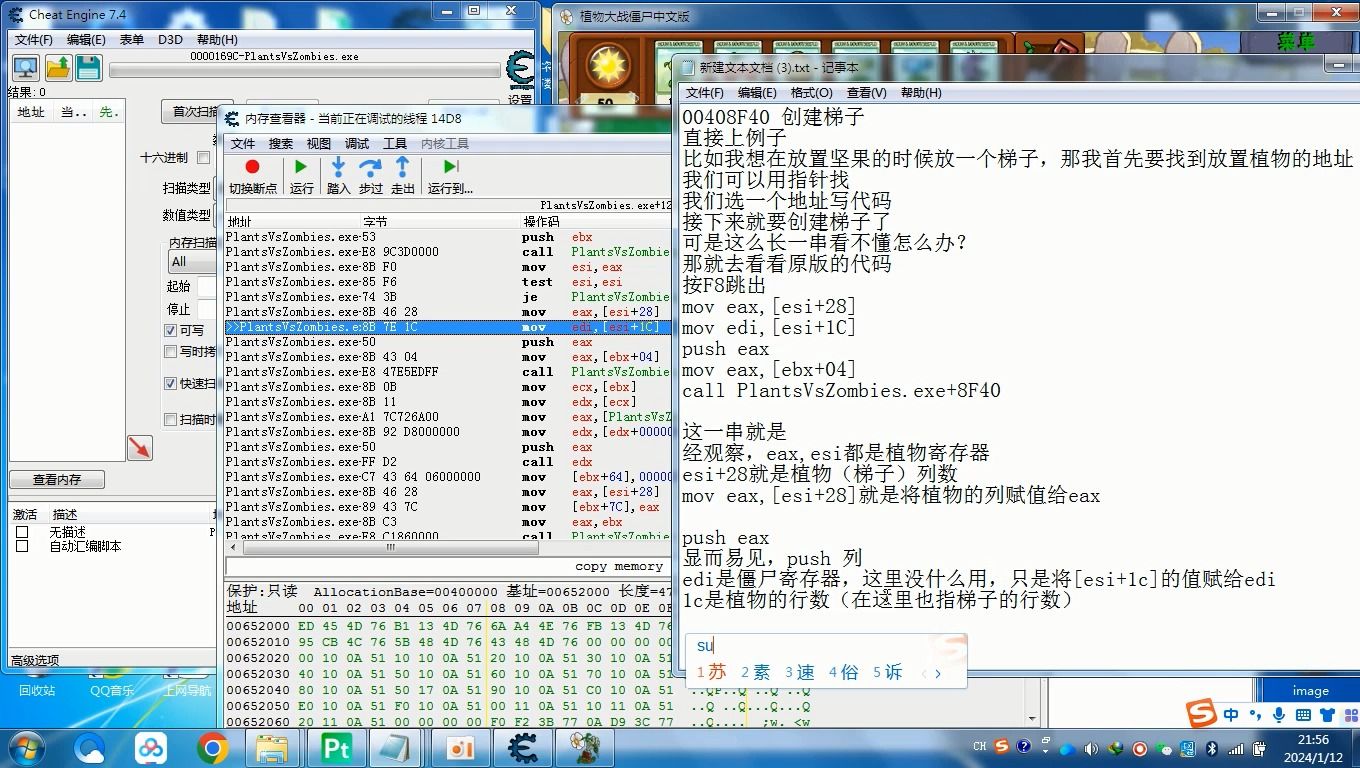The height and width of the screenshot is (768, 1360).
Task: Select highlighted mov edi,[esi+1C] instruction row
Action: 447,327
